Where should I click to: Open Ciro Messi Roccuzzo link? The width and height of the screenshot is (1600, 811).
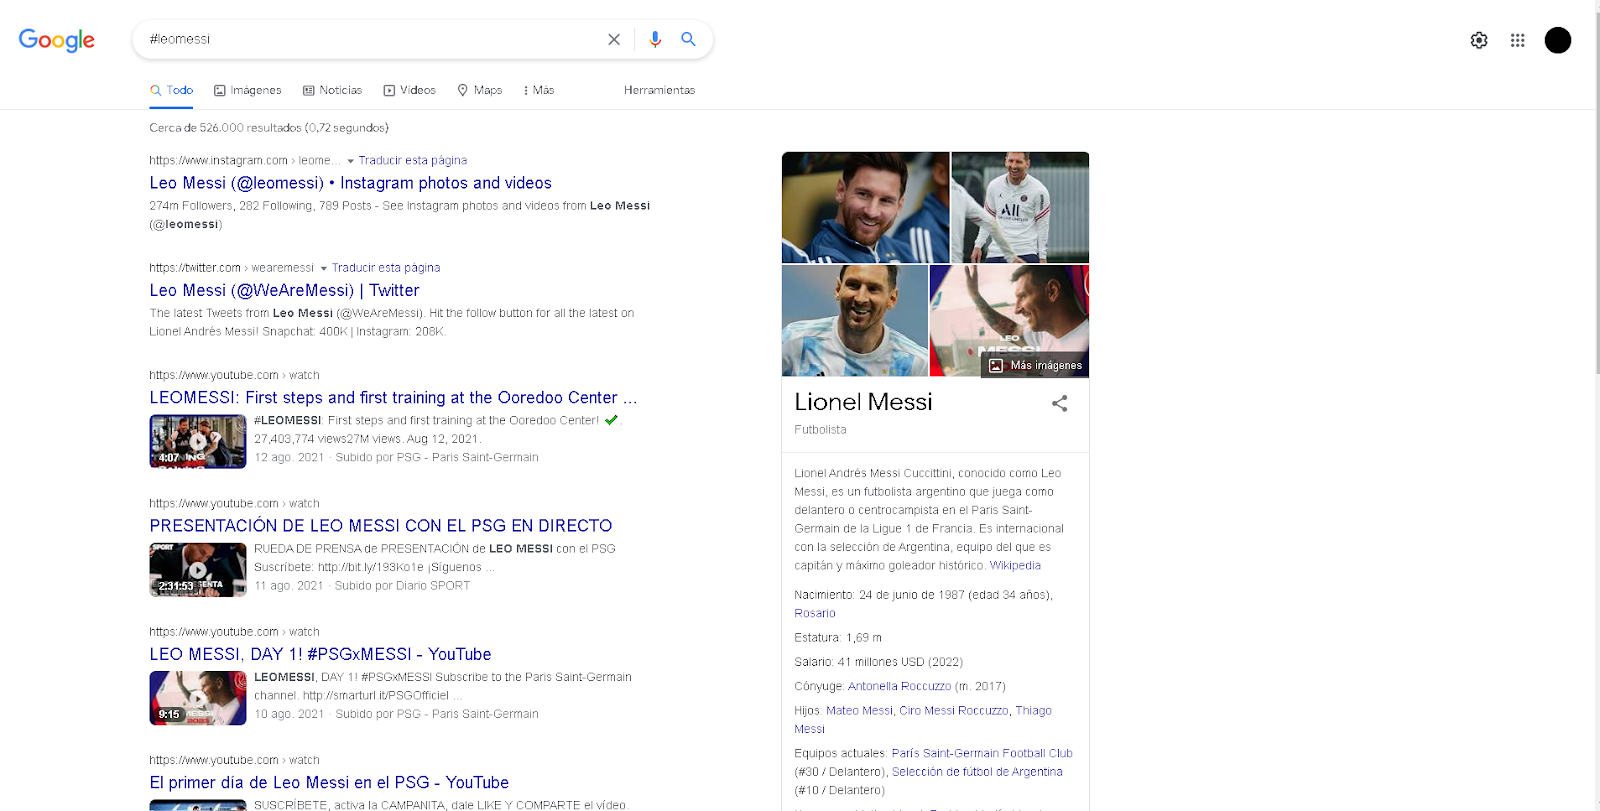point(954,711)
